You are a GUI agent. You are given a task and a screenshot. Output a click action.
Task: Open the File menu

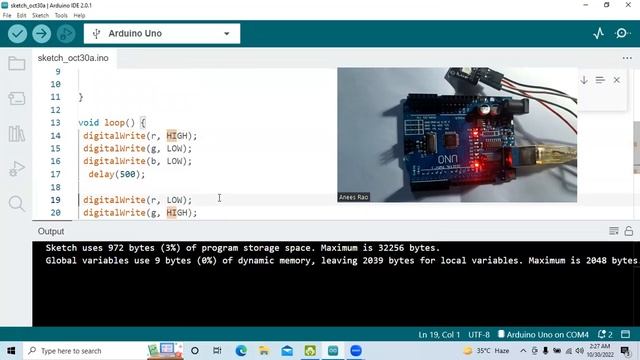click(x=7, y=16)
